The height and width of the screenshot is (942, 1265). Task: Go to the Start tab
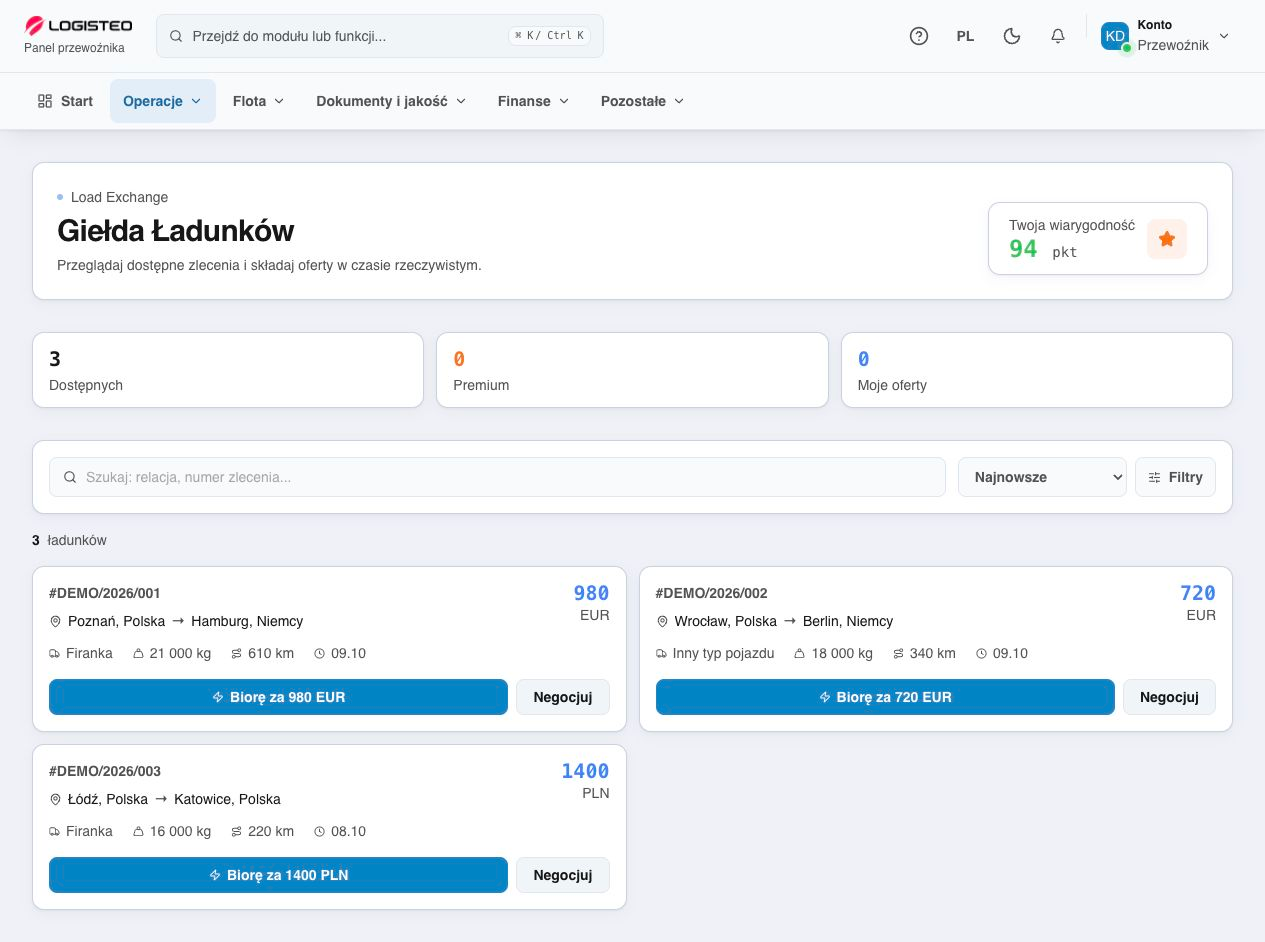(x=65, y=101)
